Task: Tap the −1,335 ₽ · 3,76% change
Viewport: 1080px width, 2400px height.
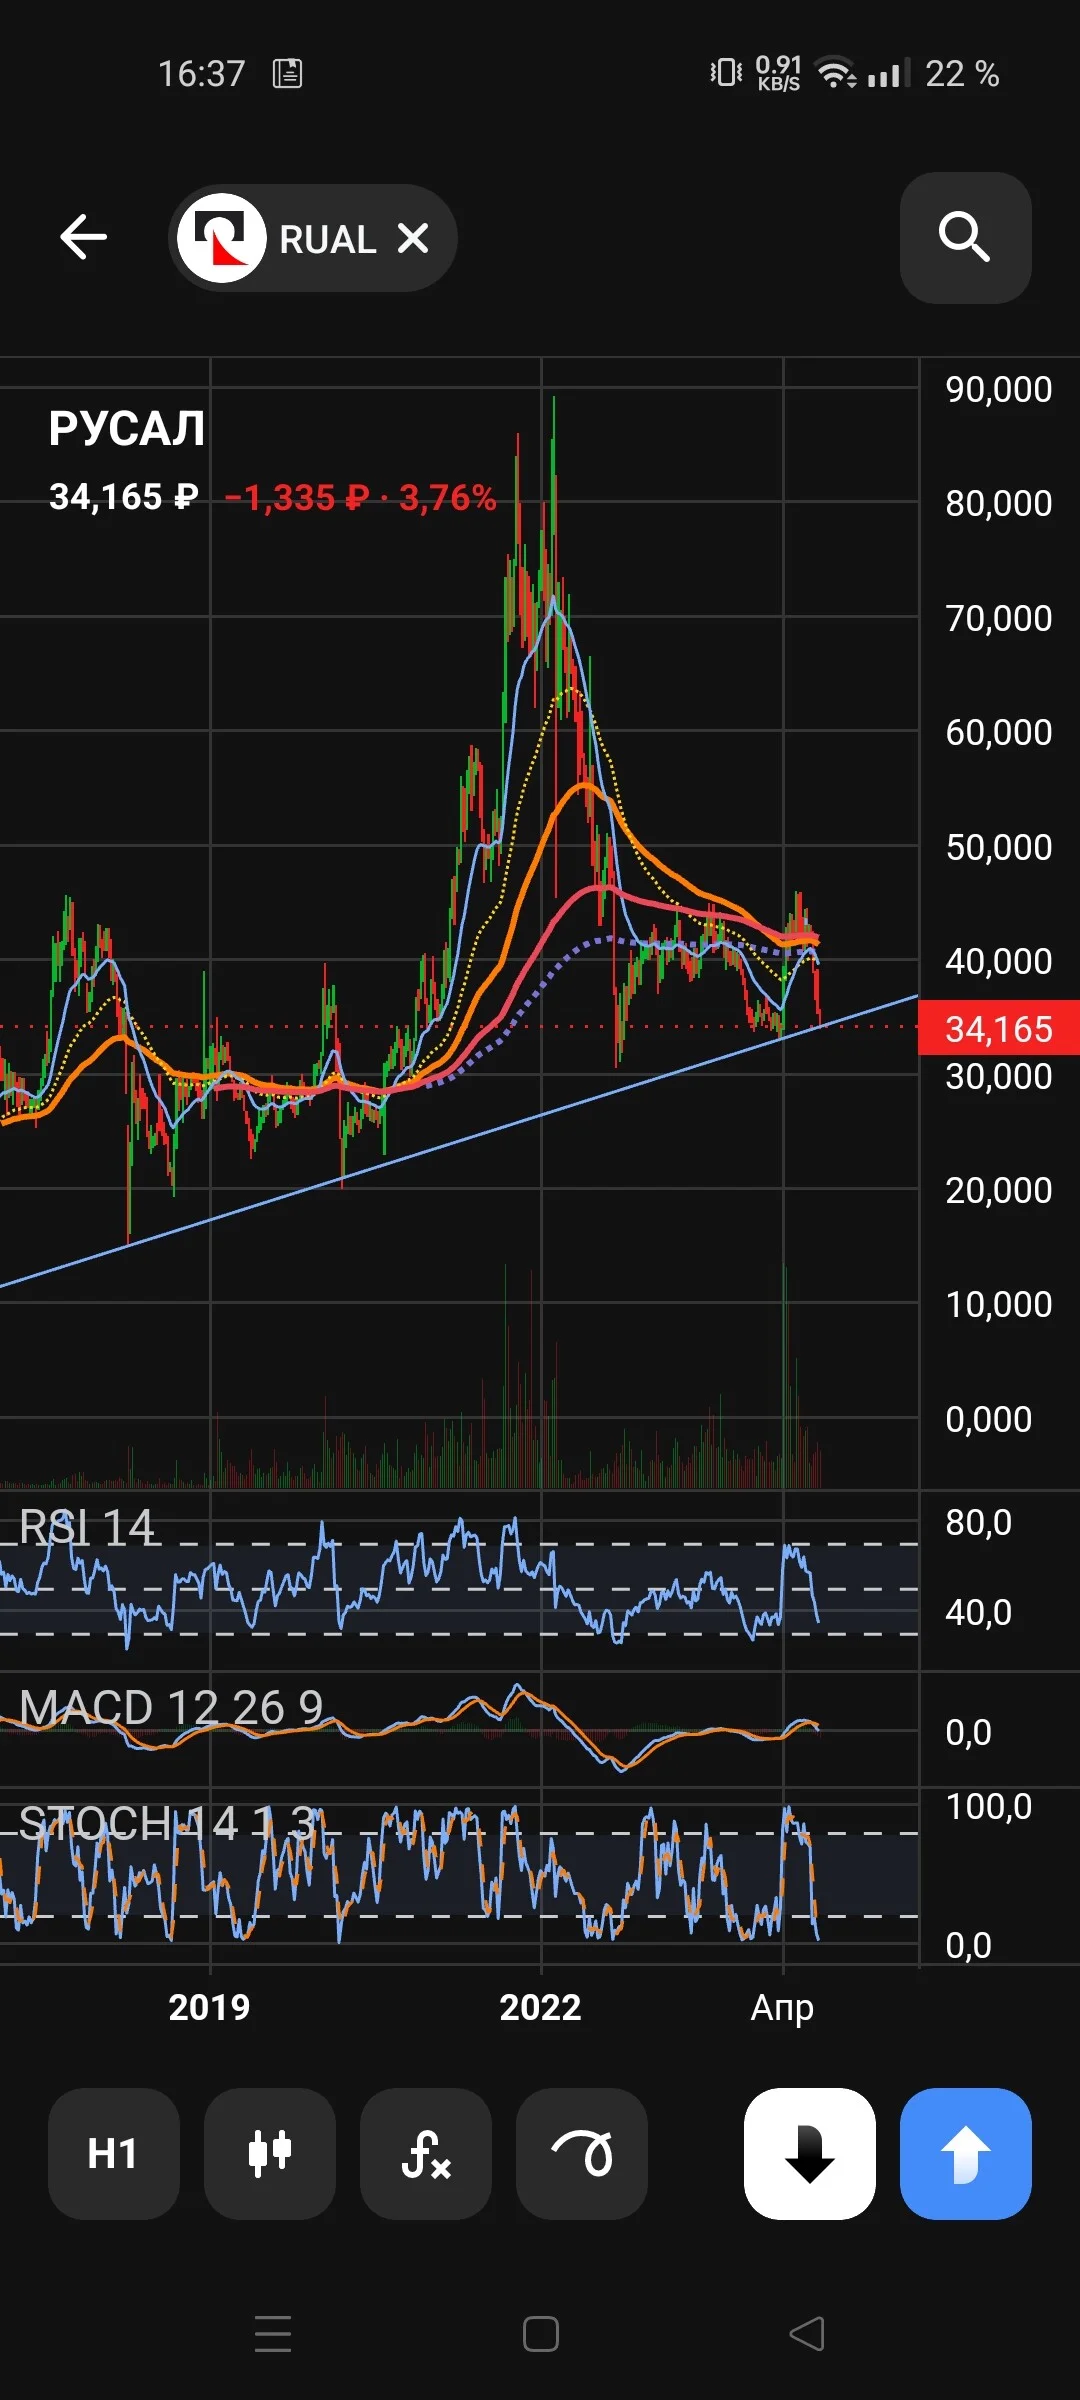Action: click(x=361, y=497)
